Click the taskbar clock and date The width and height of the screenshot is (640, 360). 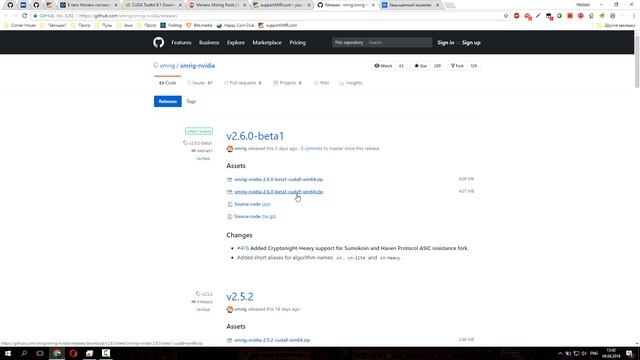[611, 353]
